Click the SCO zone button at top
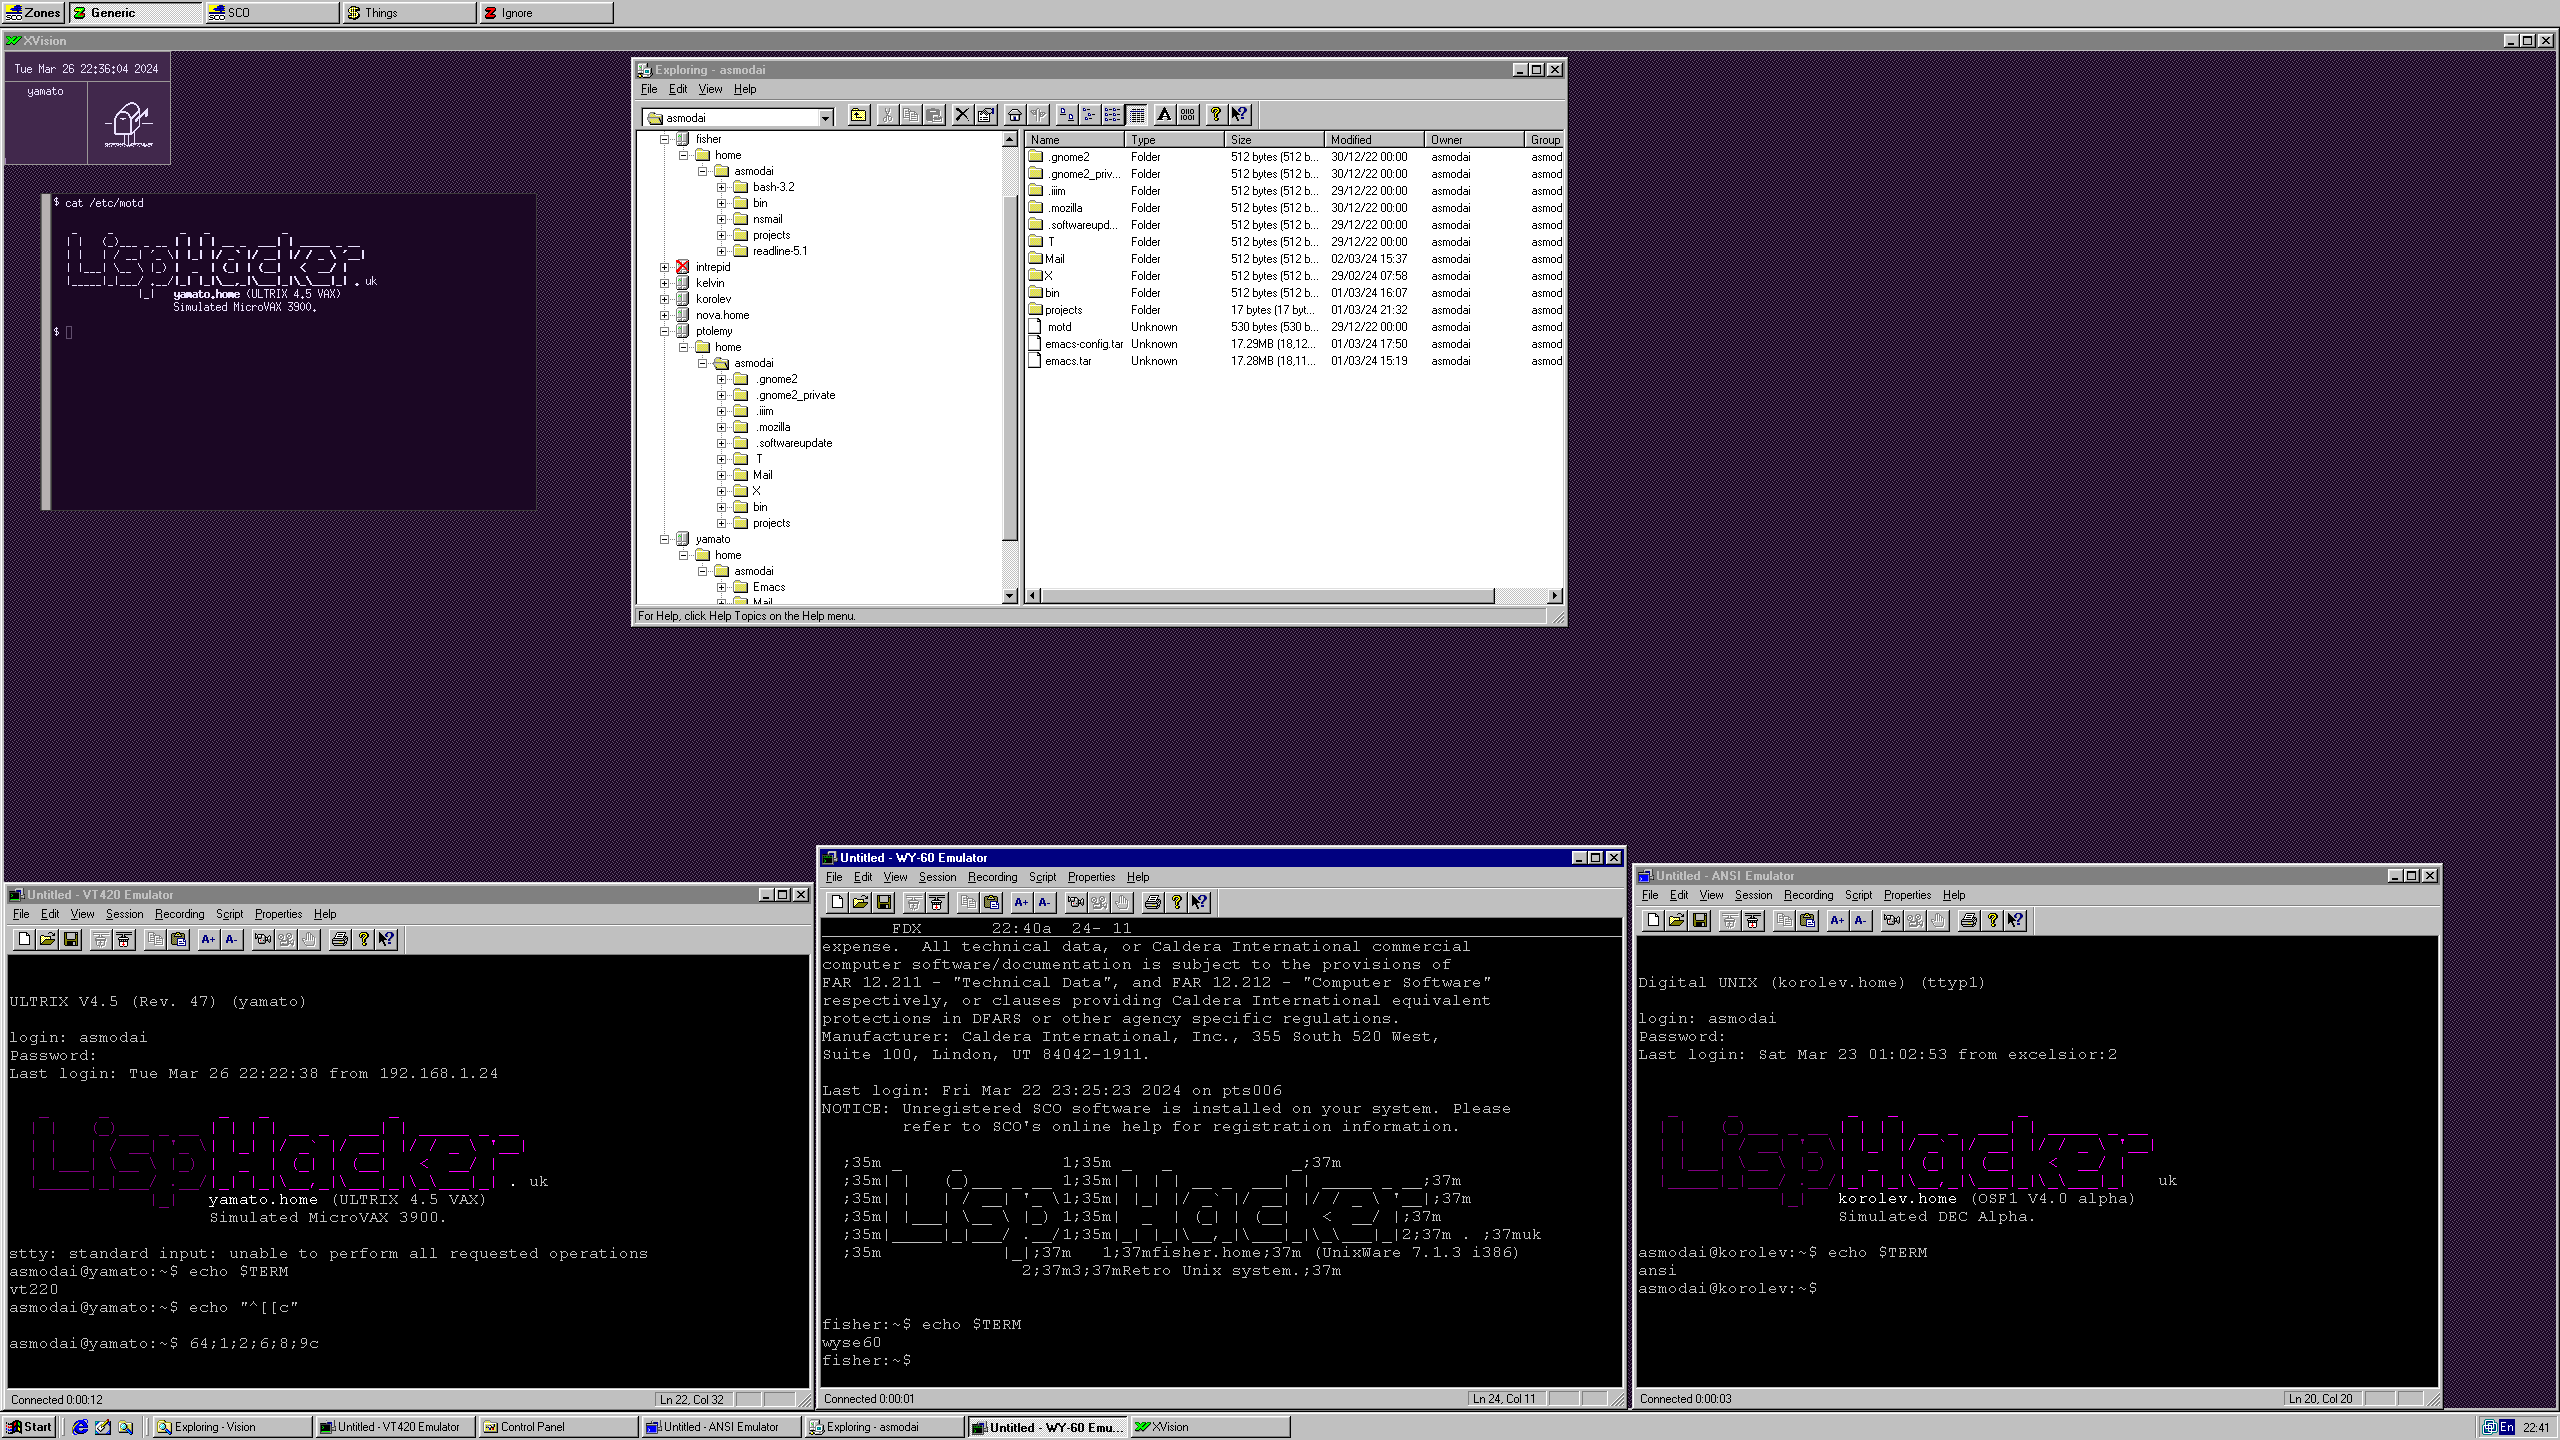 (272, 13)
